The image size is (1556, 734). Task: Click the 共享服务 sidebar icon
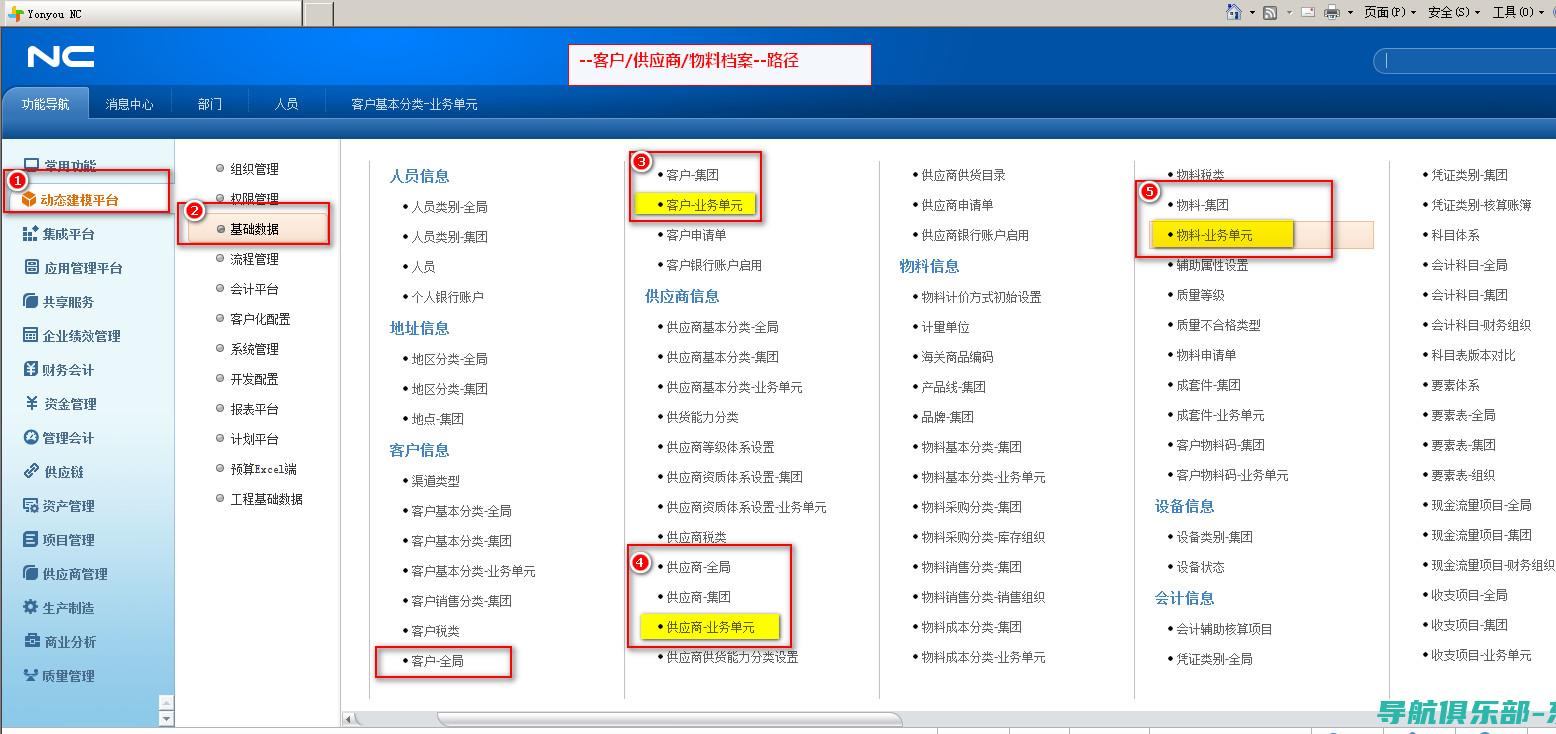(31, 301)
